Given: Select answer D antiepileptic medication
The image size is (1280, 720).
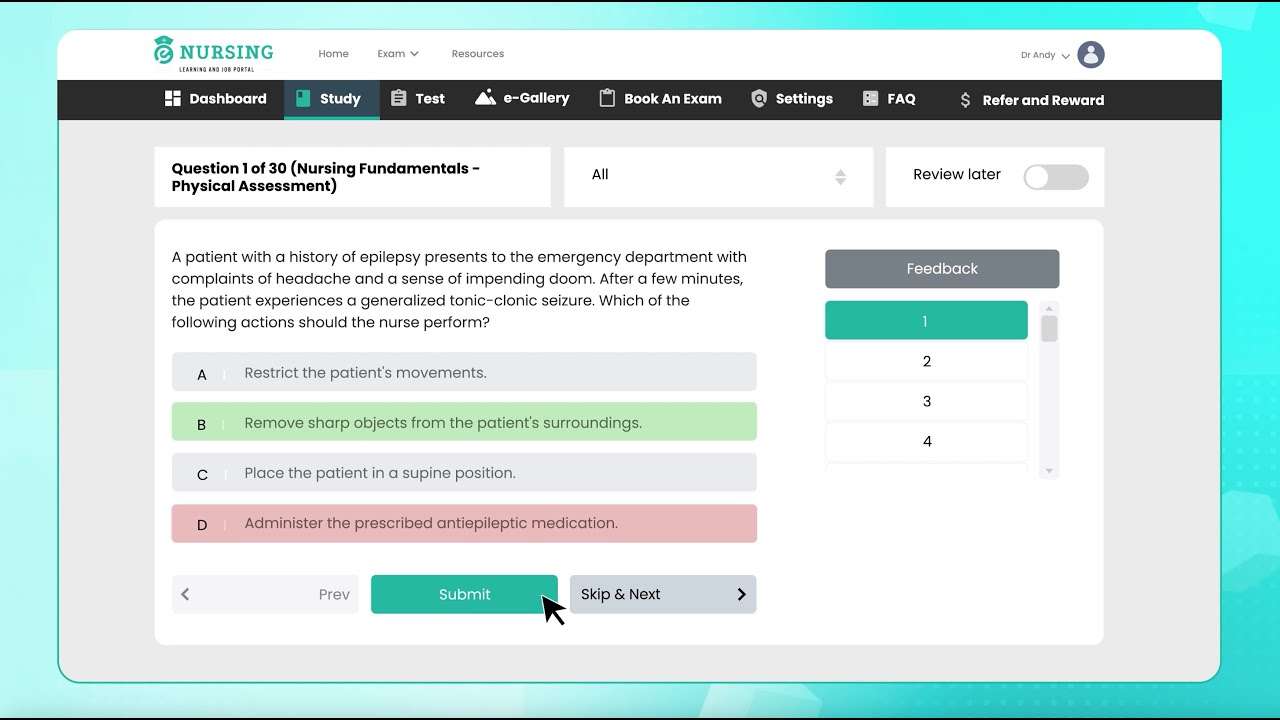Looking at the screenshot, I should point(464,523).
